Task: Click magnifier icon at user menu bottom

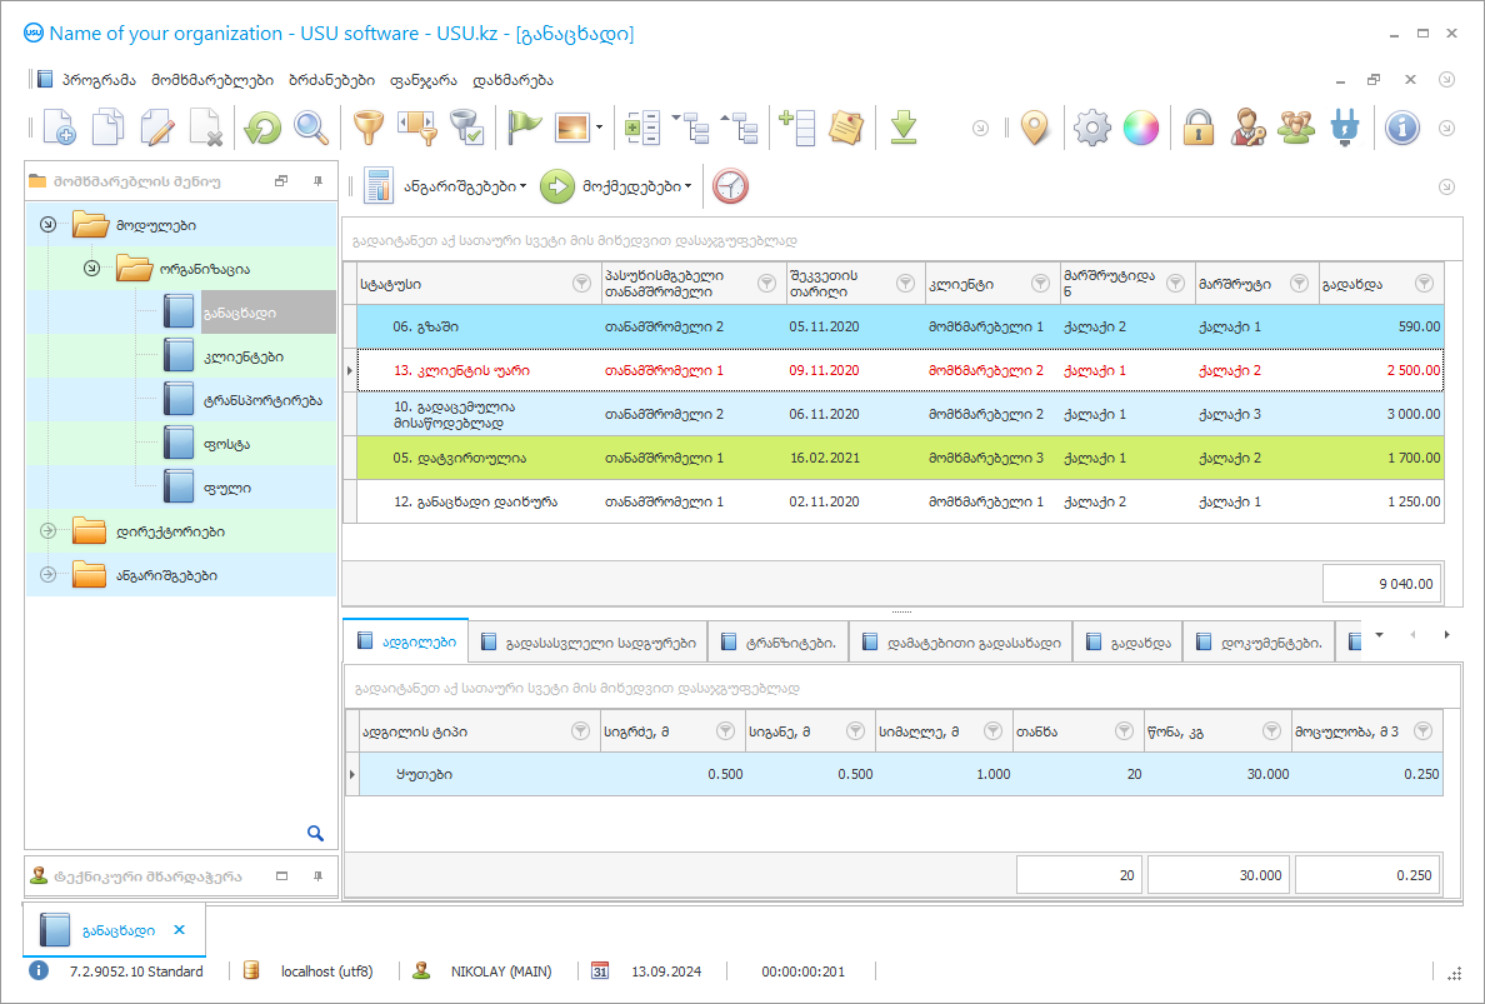Action: [x=315, y=833]
